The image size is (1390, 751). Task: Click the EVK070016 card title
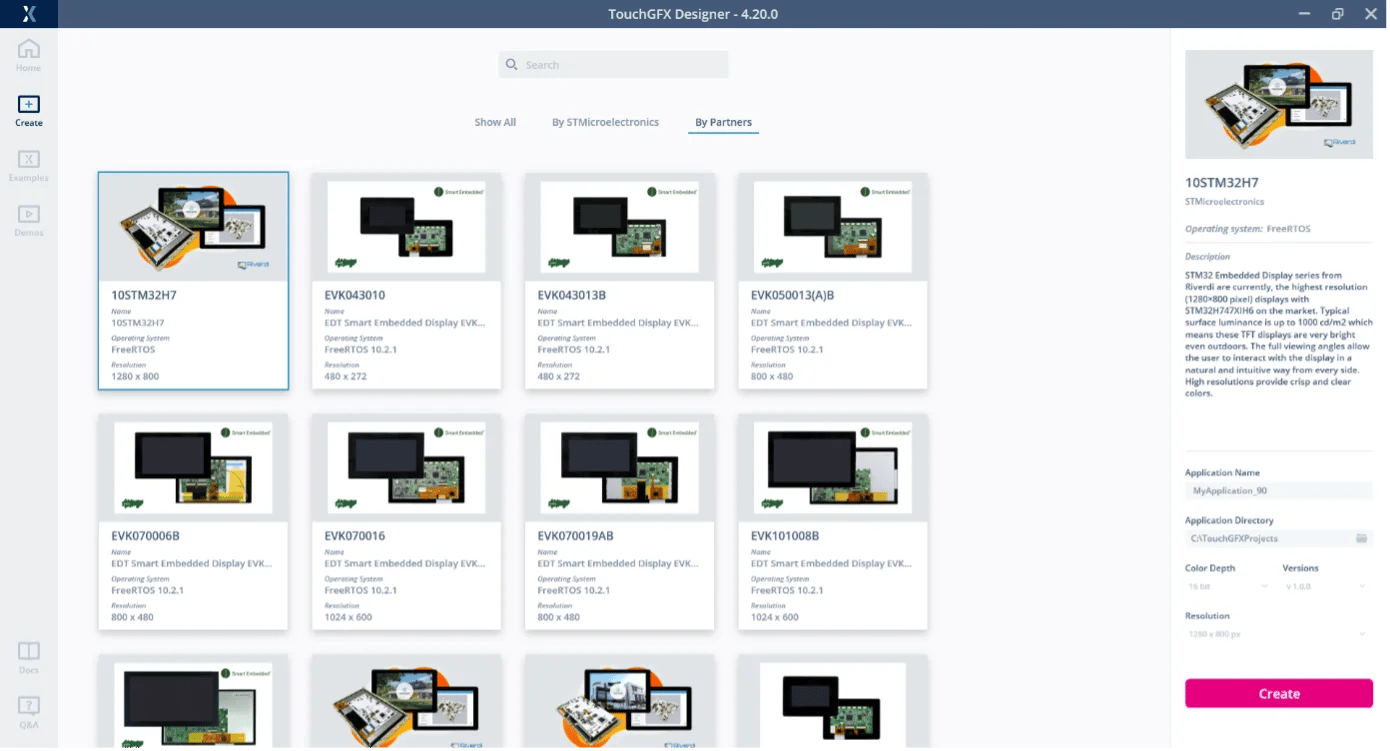[355, 537]
